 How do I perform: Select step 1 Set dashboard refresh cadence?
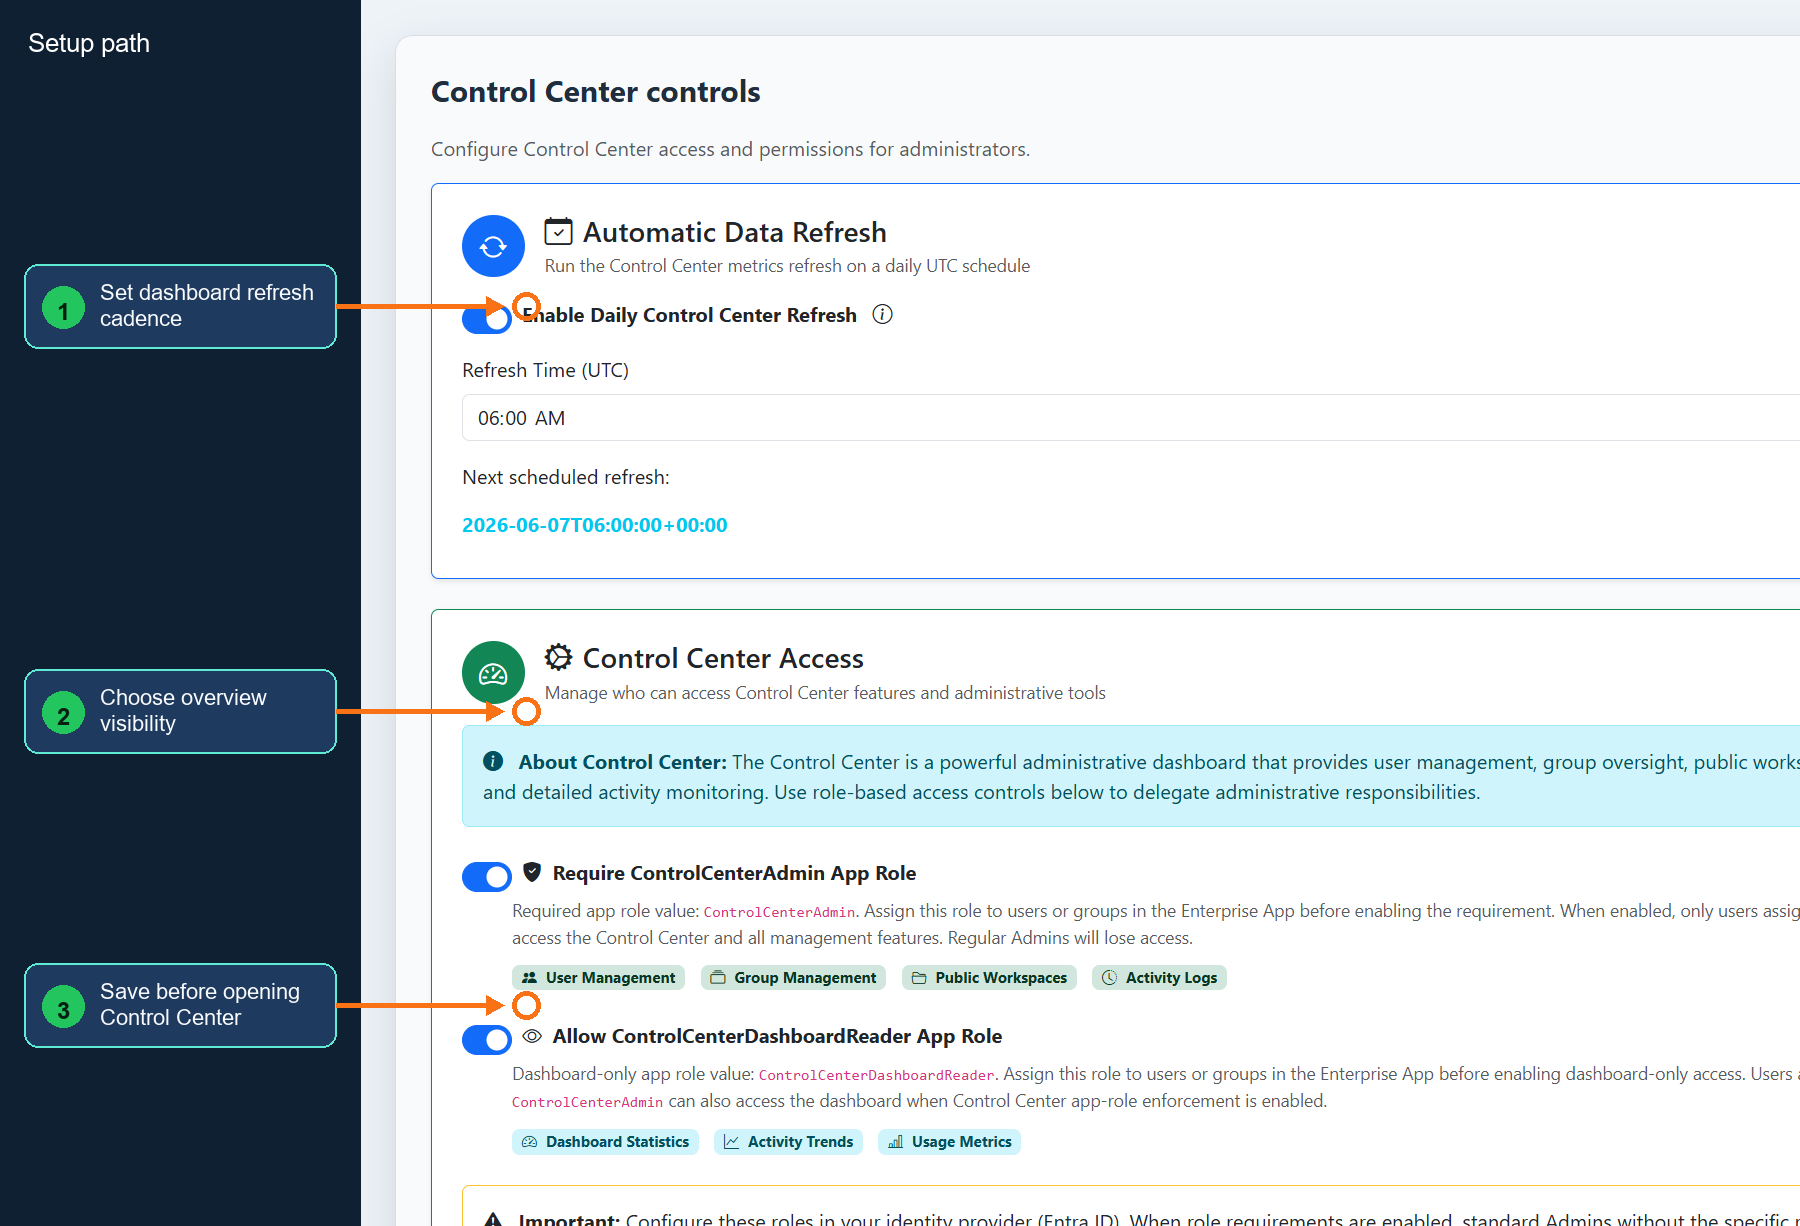(x=180, y=306)
